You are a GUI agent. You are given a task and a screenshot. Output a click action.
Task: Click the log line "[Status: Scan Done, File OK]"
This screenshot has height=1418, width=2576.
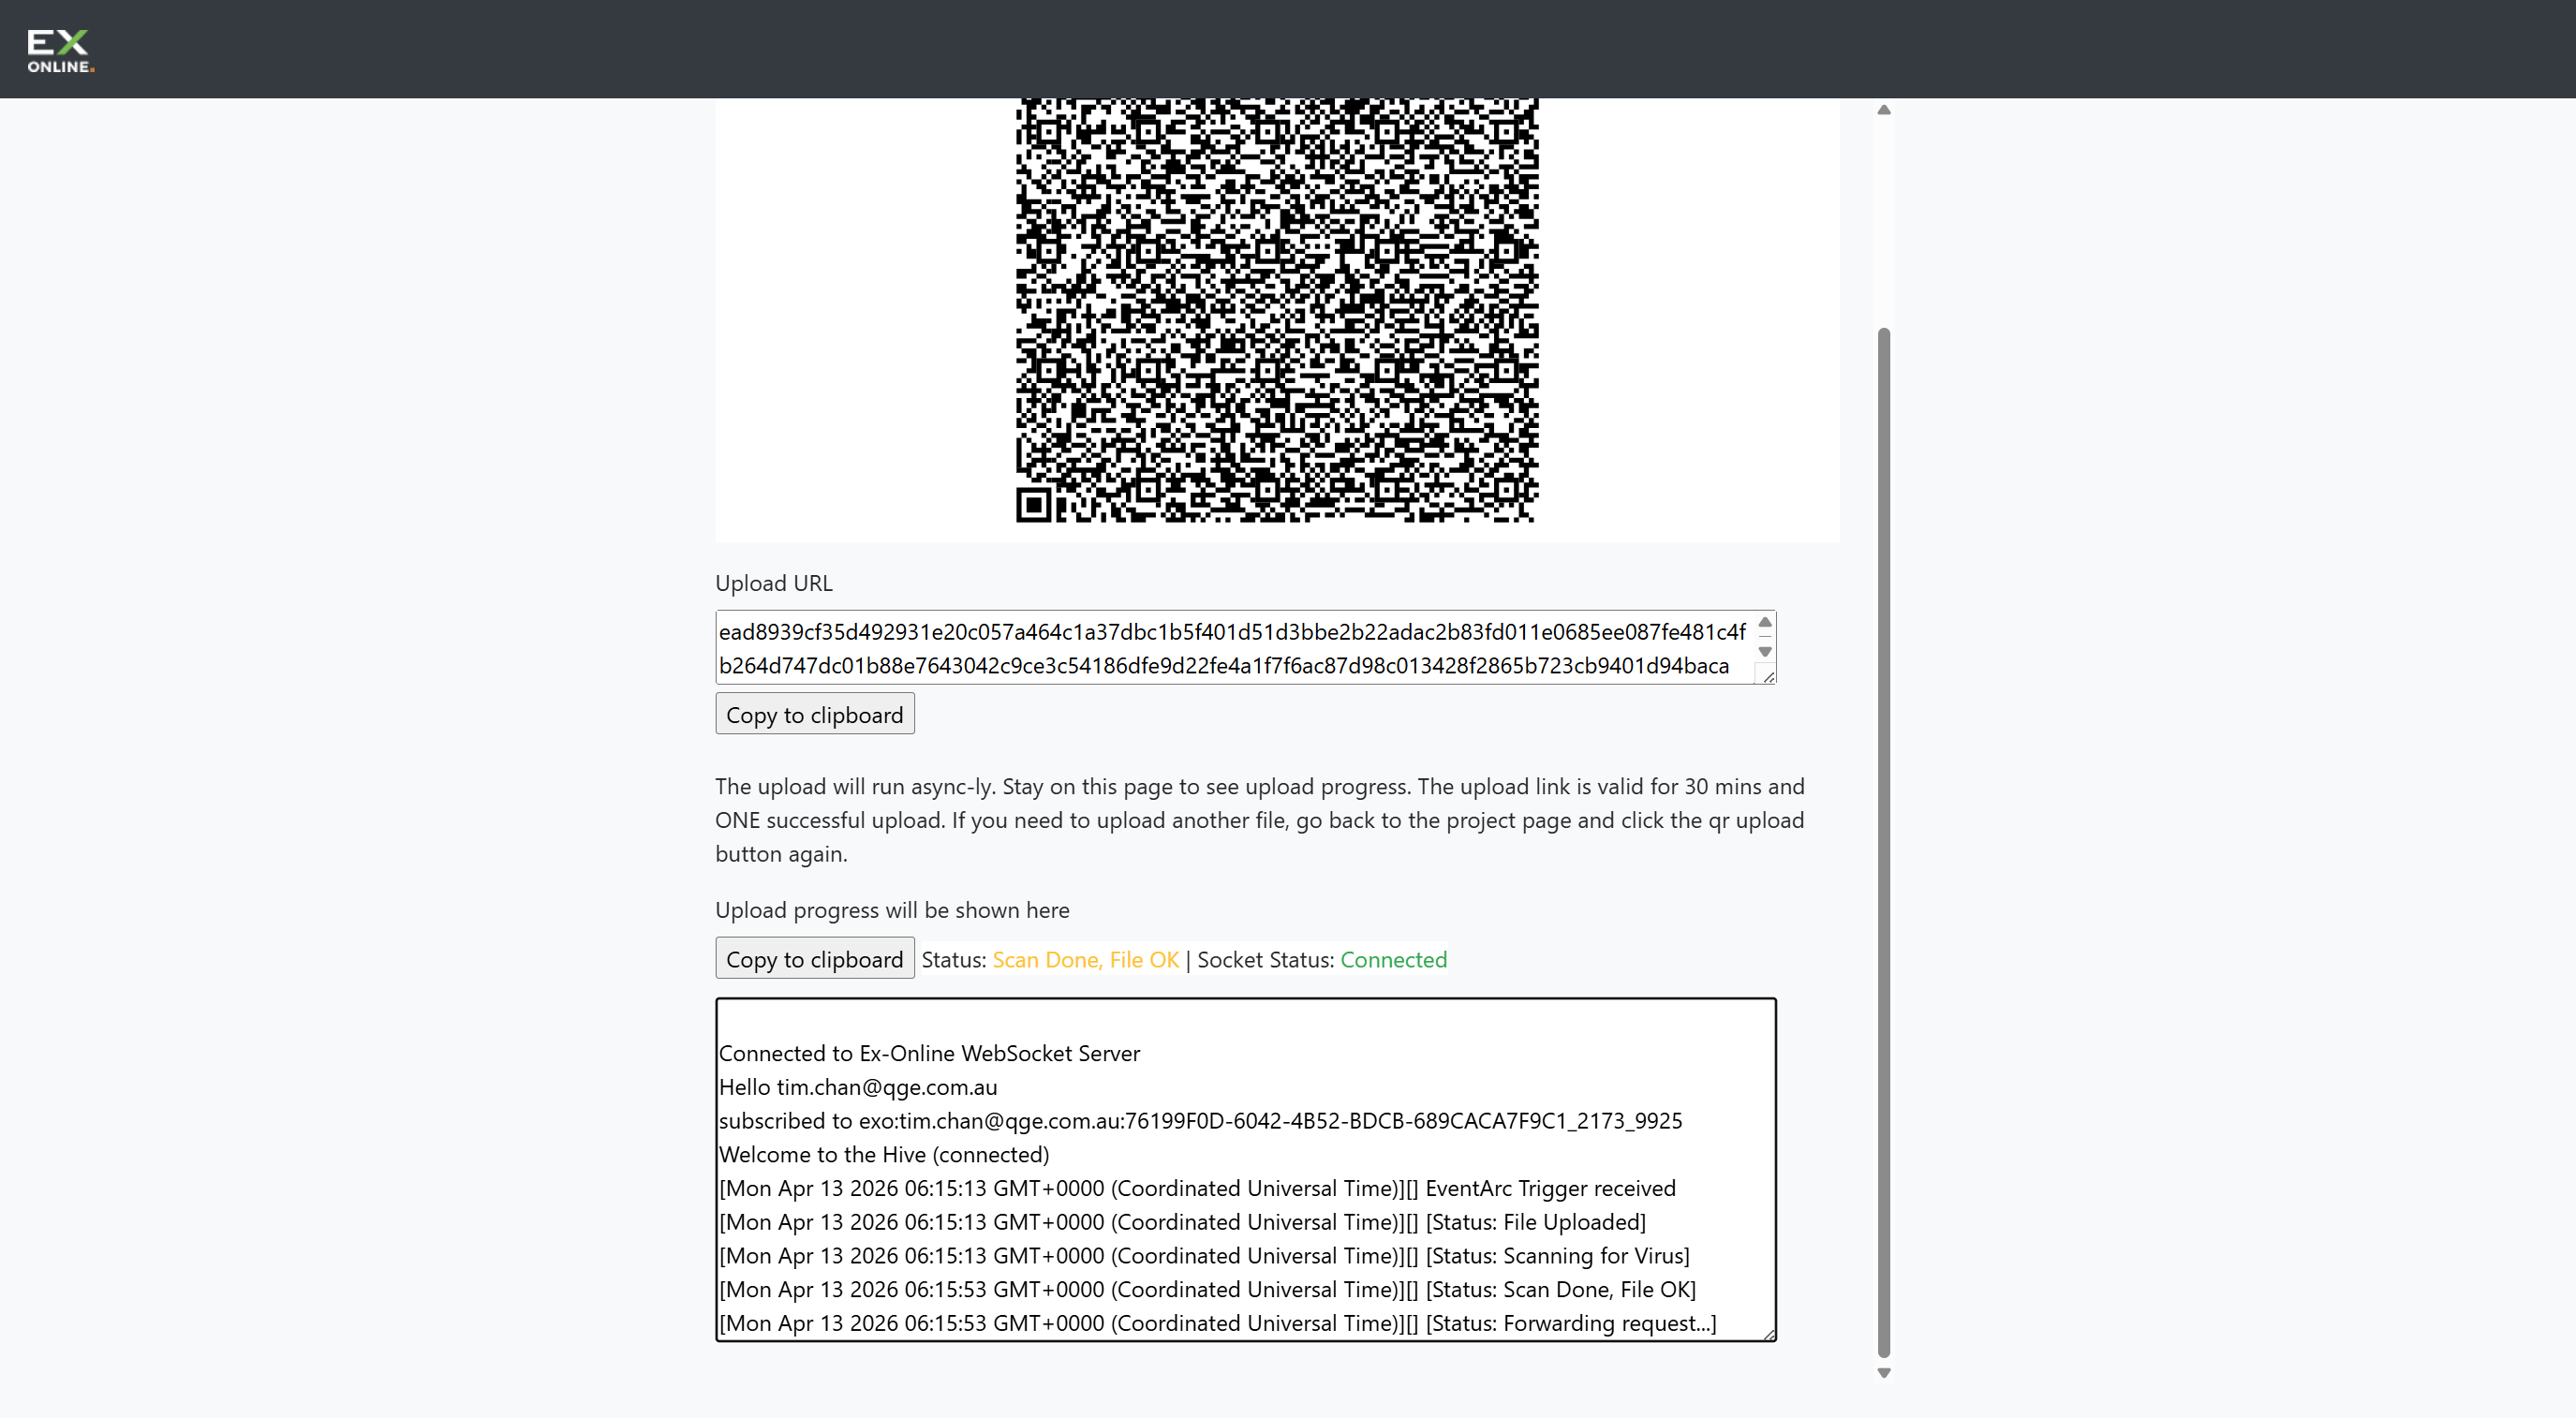click(1207, 1289)
